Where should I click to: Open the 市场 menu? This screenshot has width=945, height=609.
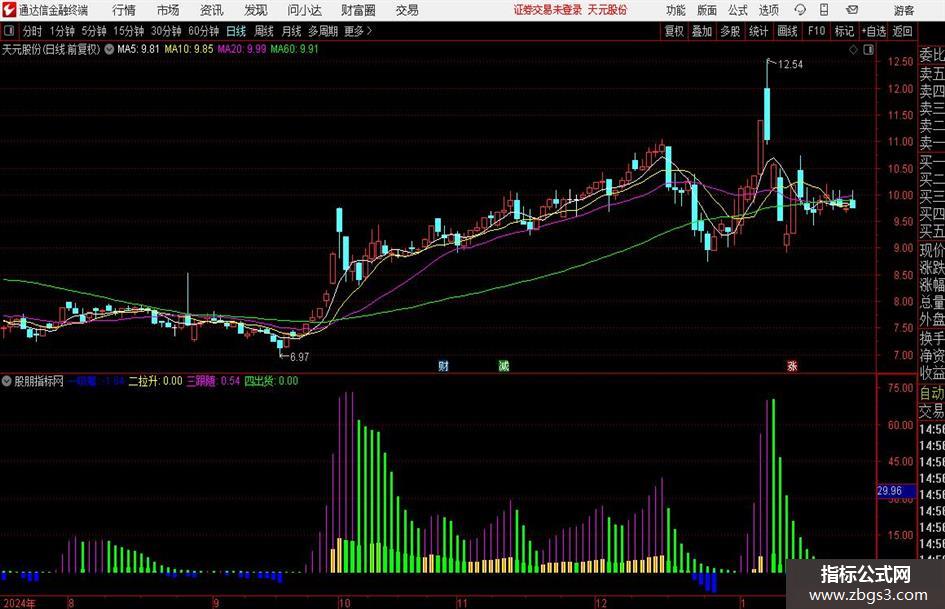click(168, 10)
